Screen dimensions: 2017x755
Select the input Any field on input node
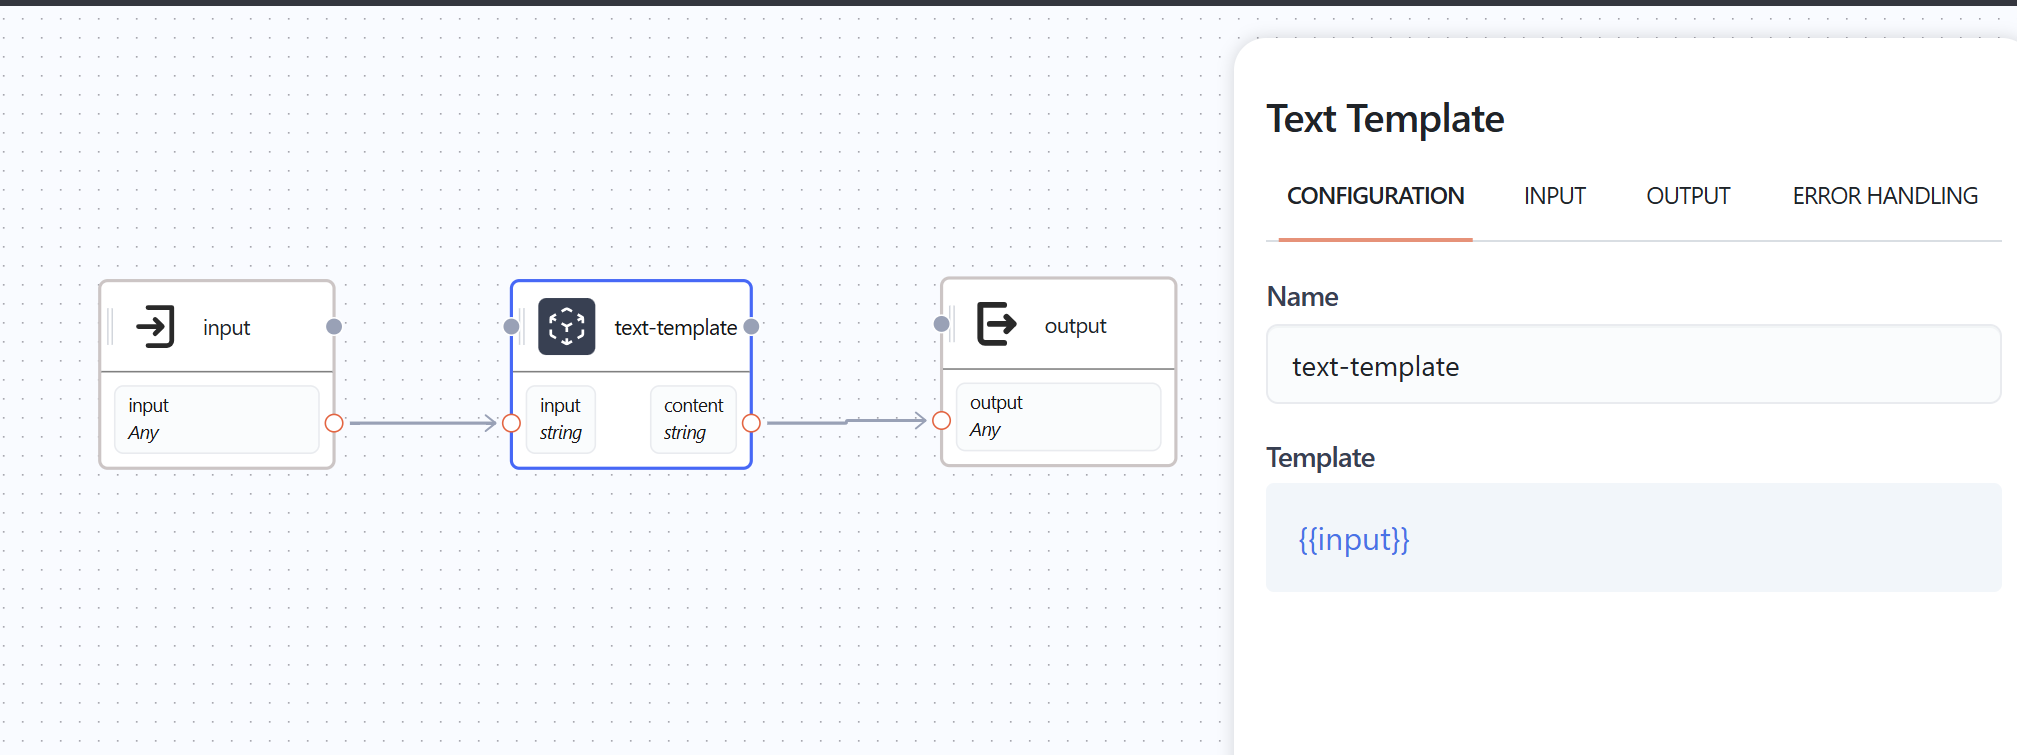coord(216,419)
